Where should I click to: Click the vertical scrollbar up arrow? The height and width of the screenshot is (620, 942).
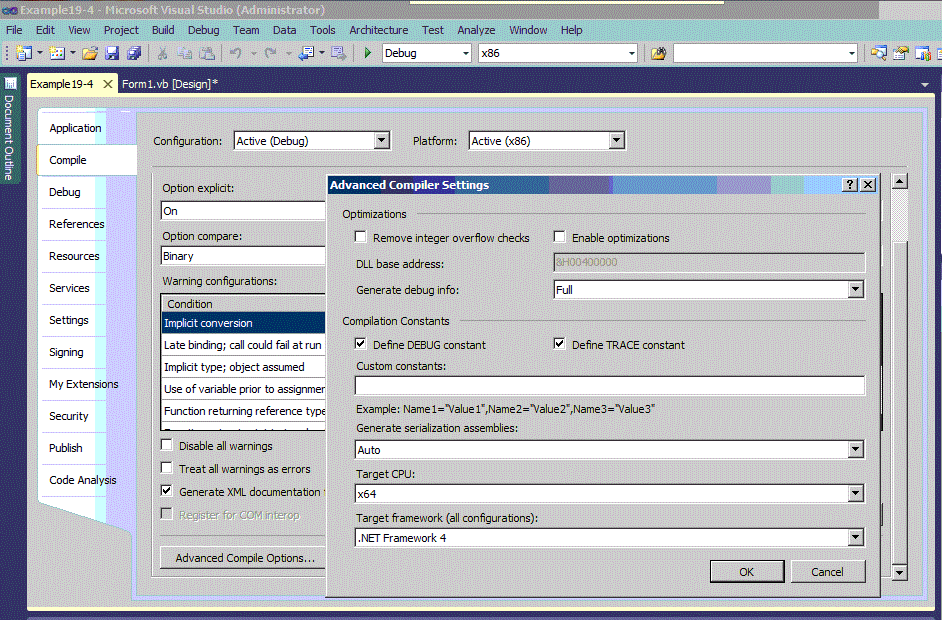[x=899, y=181]
